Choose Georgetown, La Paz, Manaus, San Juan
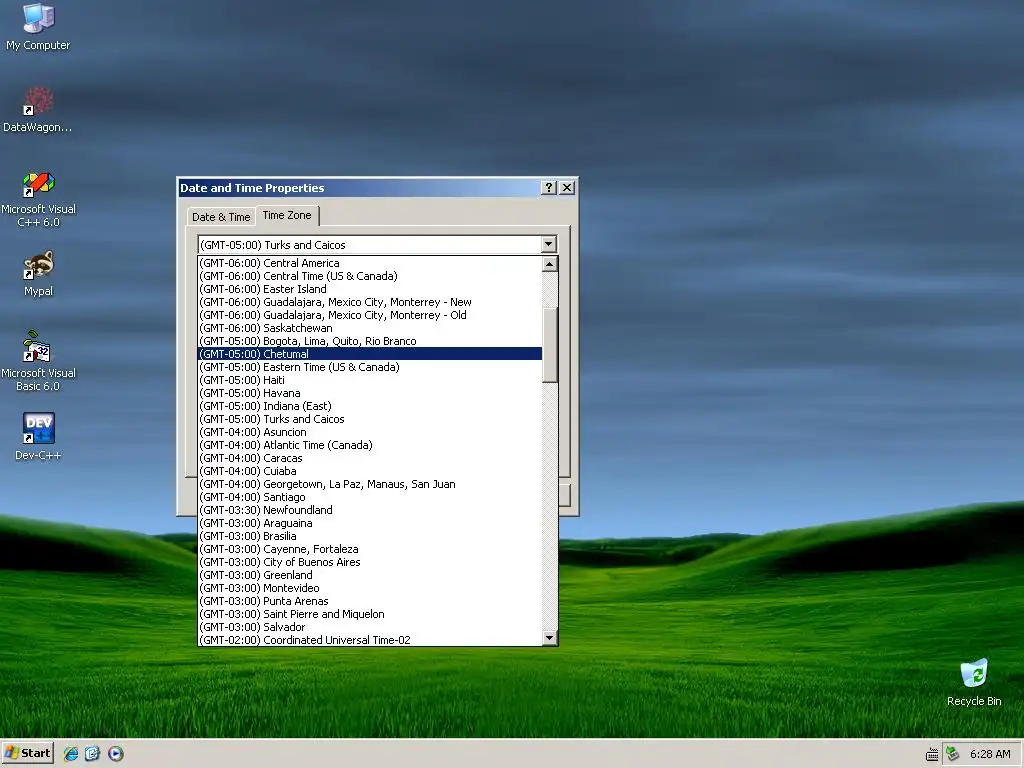The height and width of the screenshot is (768, 1024). pos(370,485)
